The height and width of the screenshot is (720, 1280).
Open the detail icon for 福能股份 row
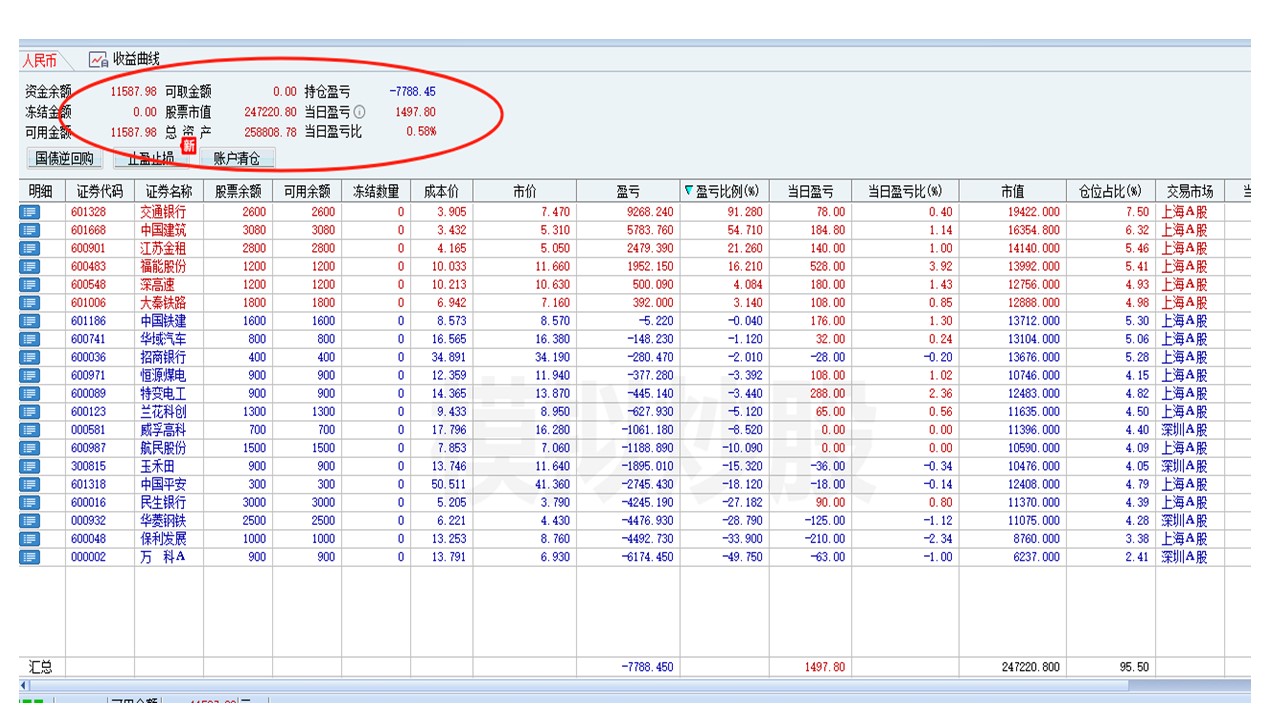tap(29, 266)
